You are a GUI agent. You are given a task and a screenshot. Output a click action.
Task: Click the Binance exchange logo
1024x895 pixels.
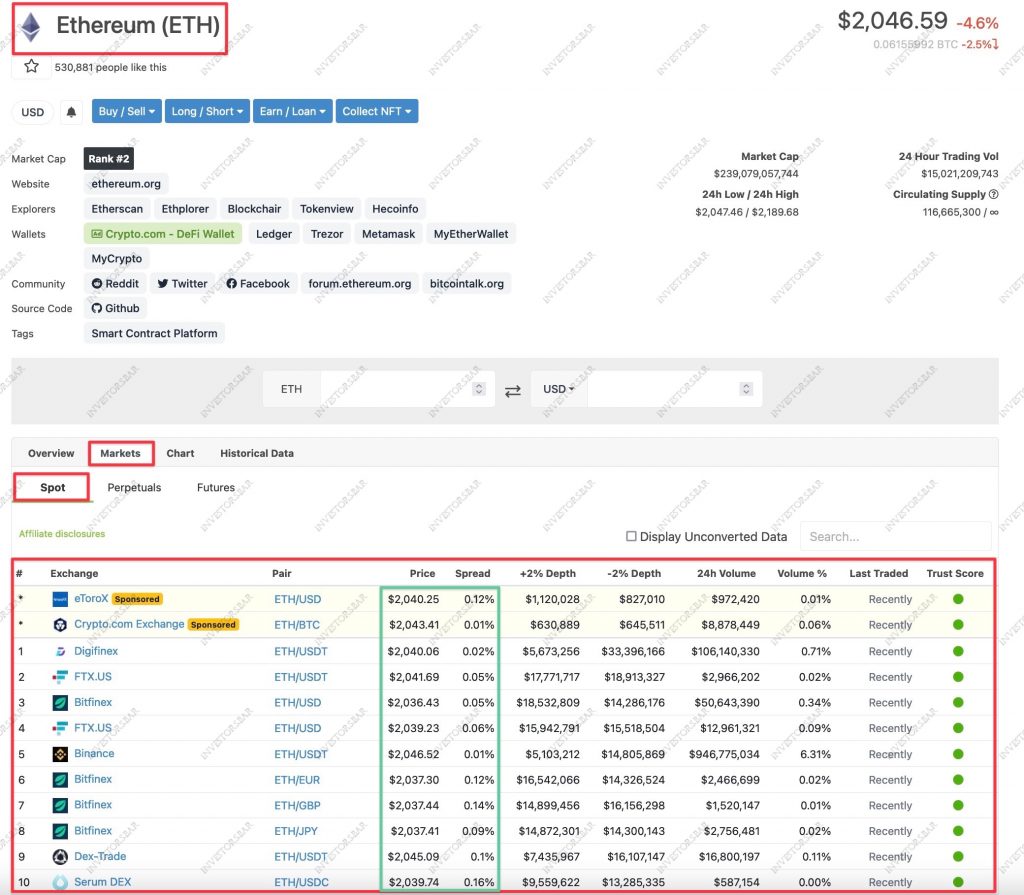tap(60, 754)
